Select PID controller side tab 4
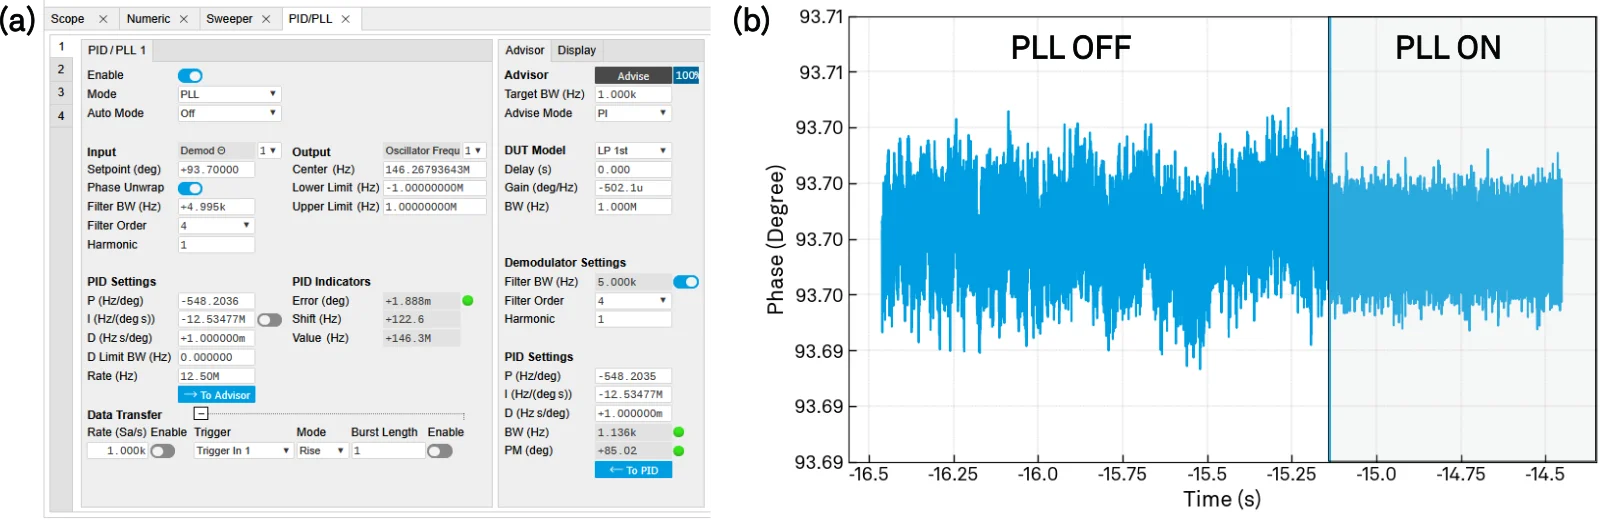The width and height of the screenshot is (1605, 520). pyautogui.click(x=61, y=116)
